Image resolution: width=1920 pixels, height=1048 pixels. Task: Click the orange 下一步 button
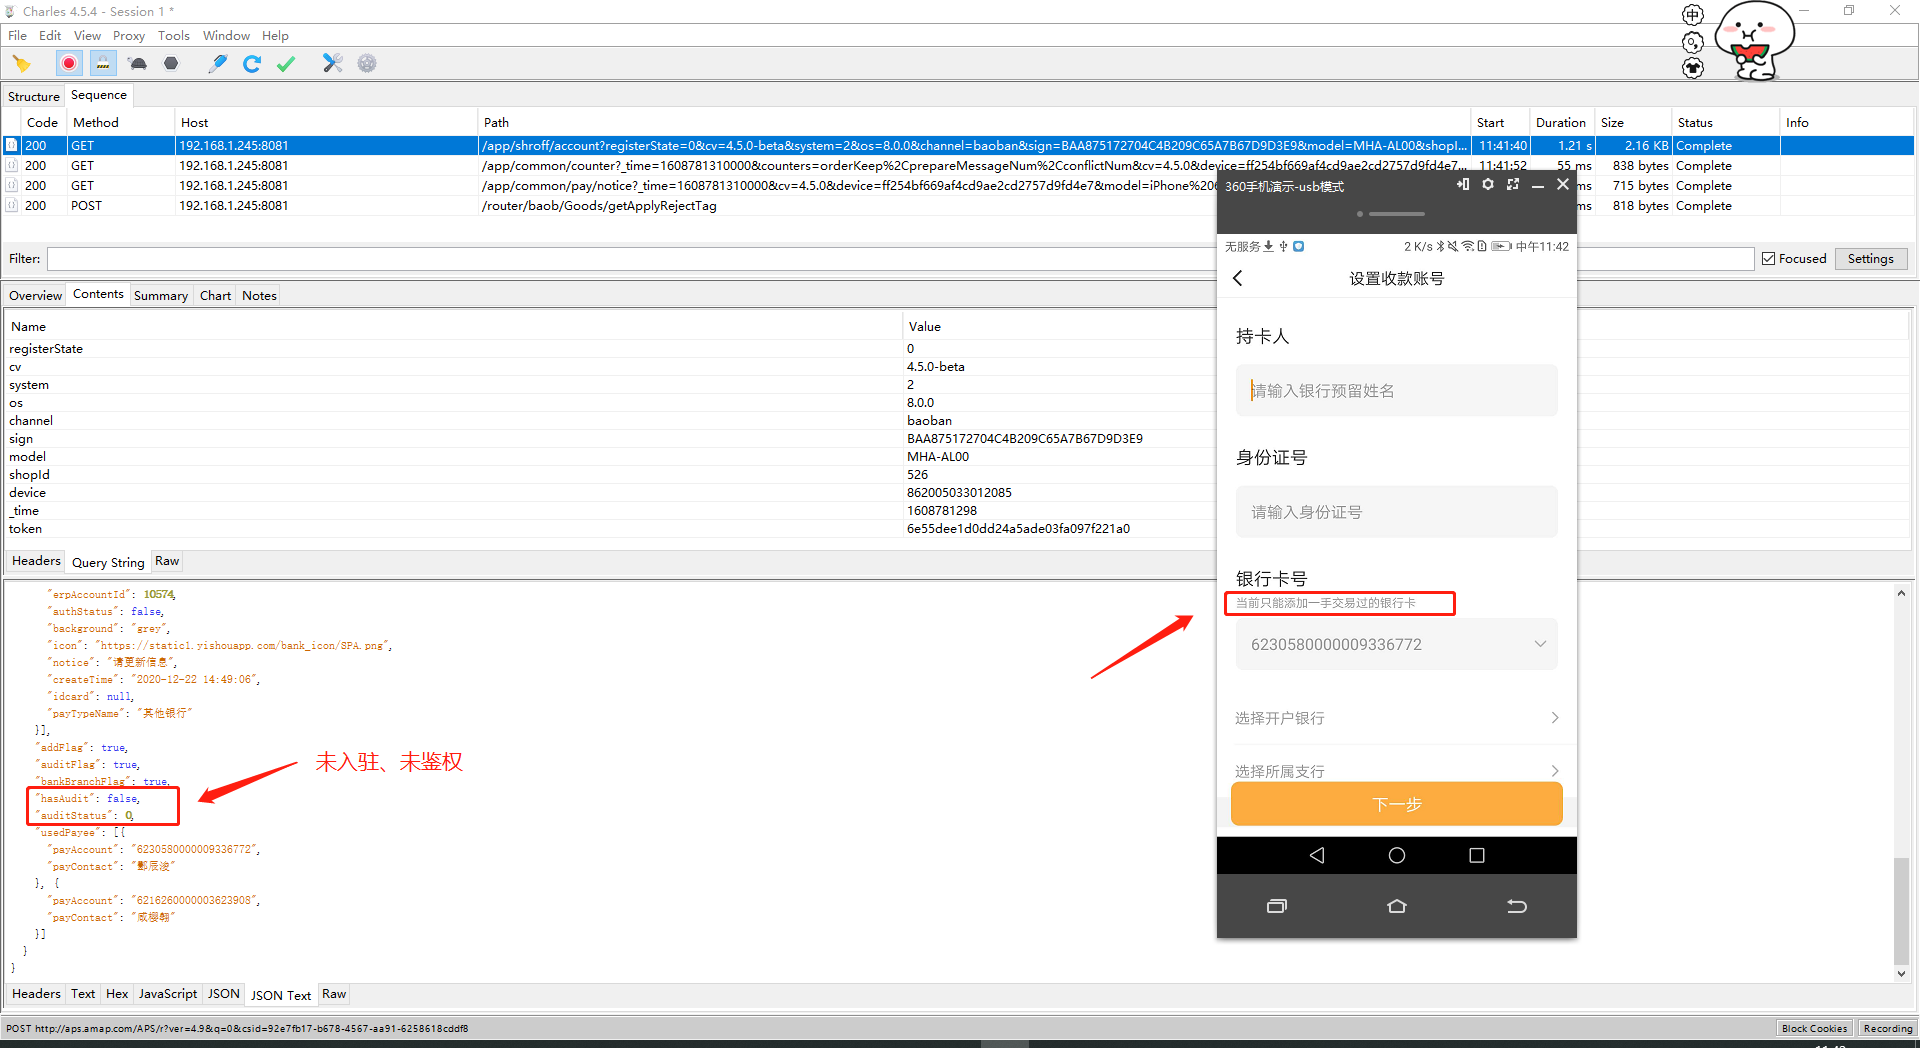pyautogui.click(x=1396, y=804)
